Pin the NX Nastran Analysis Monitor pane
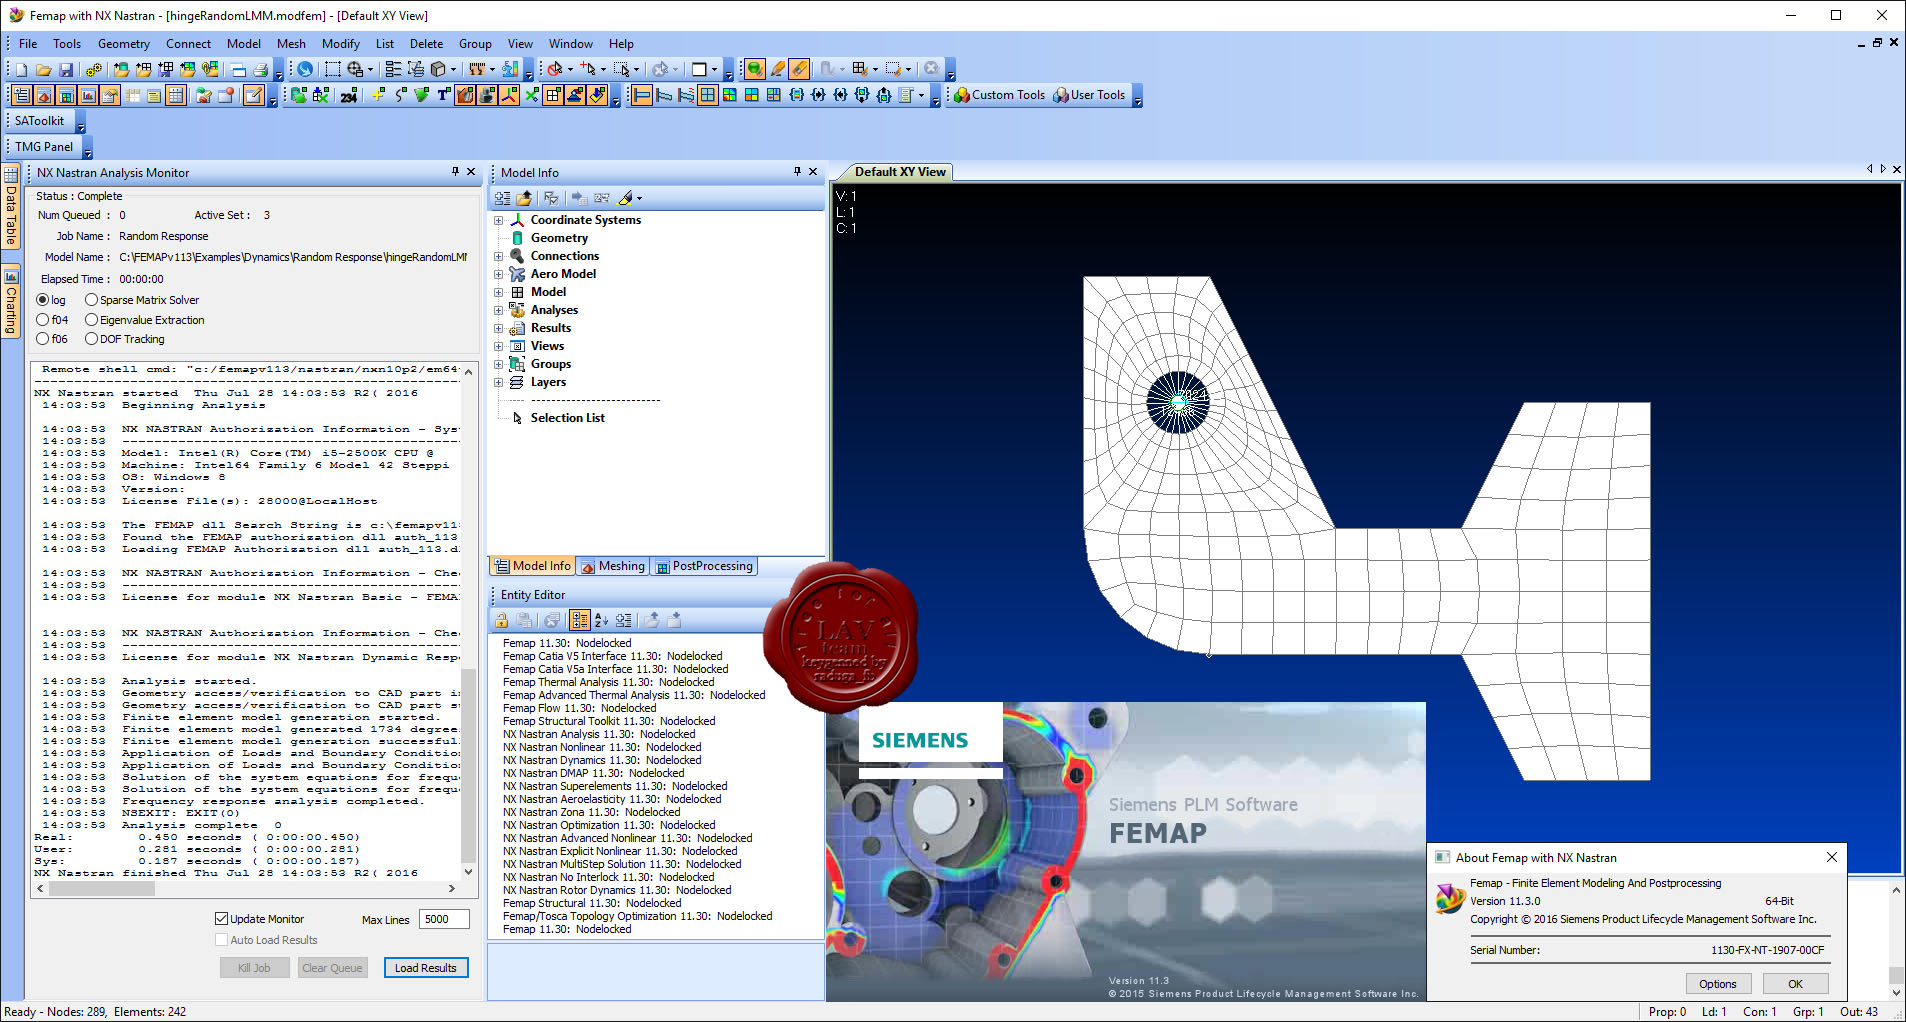 tap(455, 172)
